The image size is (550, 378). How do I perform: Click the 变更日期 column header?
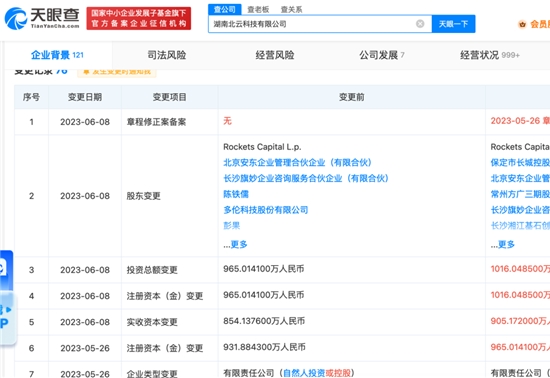85,97
